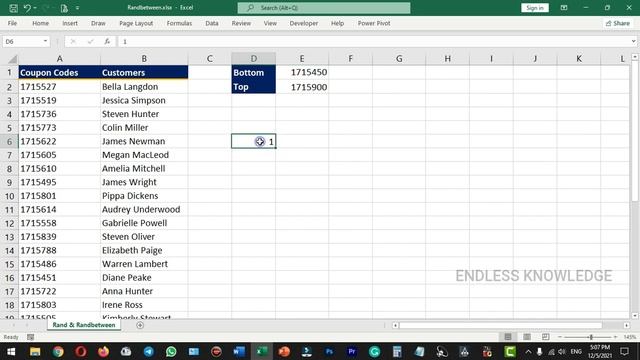This screenshot has width=640, height=360.
Task: Zoom in with the plus button
Action: coord(615,337)
